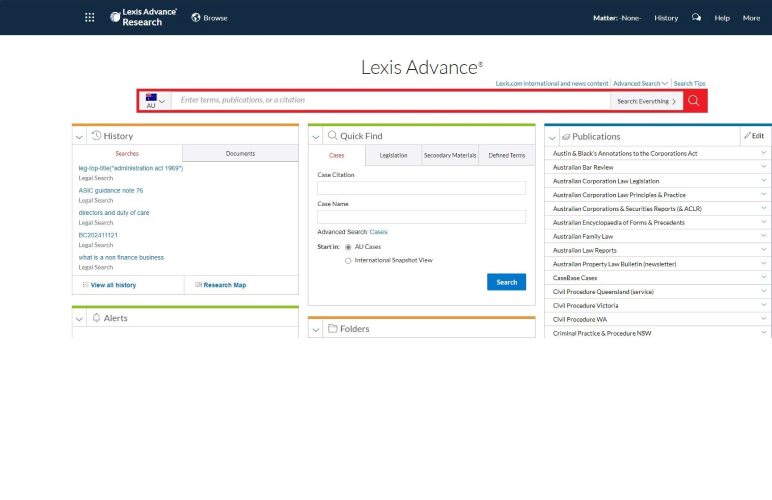
Task: Click the Lexis Advance Research logo
Action: point(143,17)
